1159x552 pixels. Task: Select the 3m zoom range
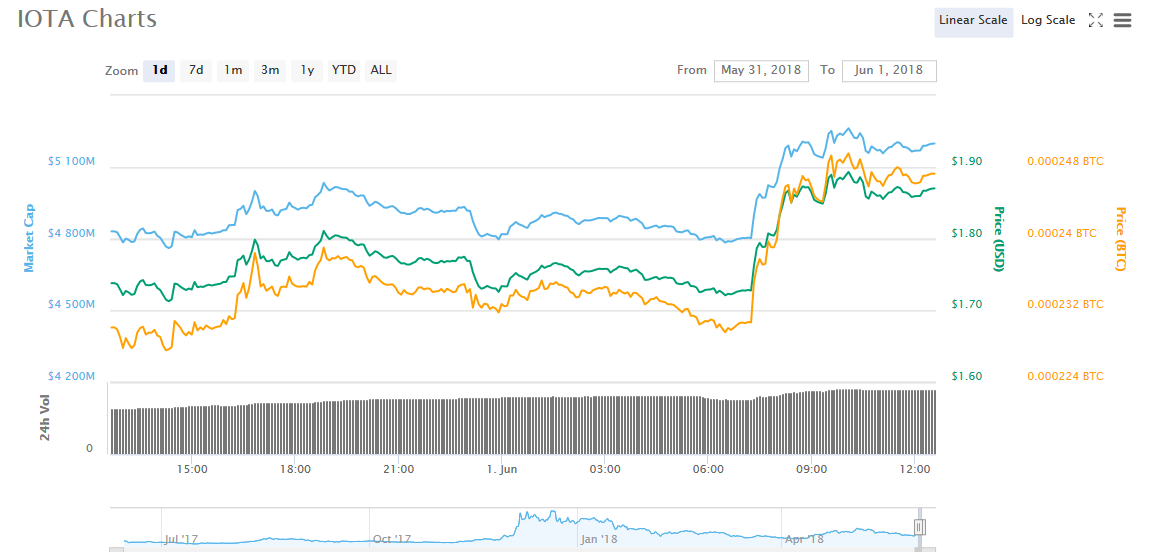[x=270, y=70]
